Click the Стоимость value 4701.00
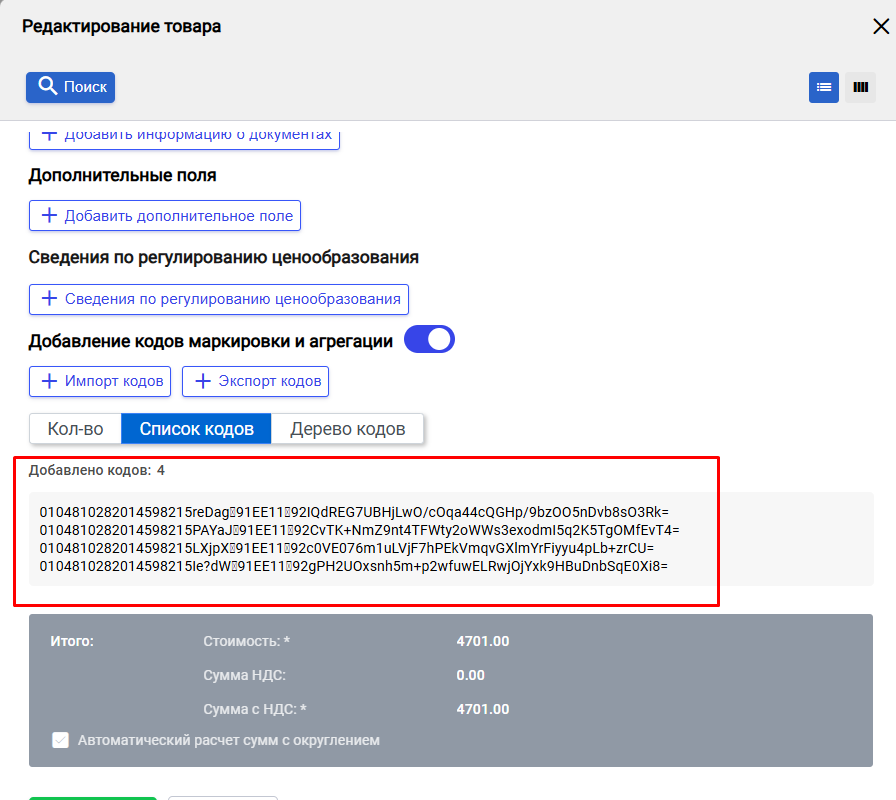 point(483,641)
